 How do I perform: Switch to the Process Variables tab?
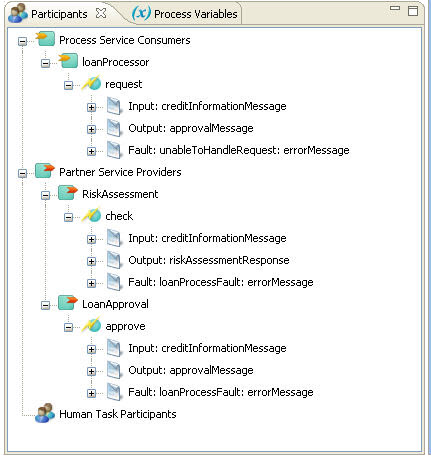(184, 14)
